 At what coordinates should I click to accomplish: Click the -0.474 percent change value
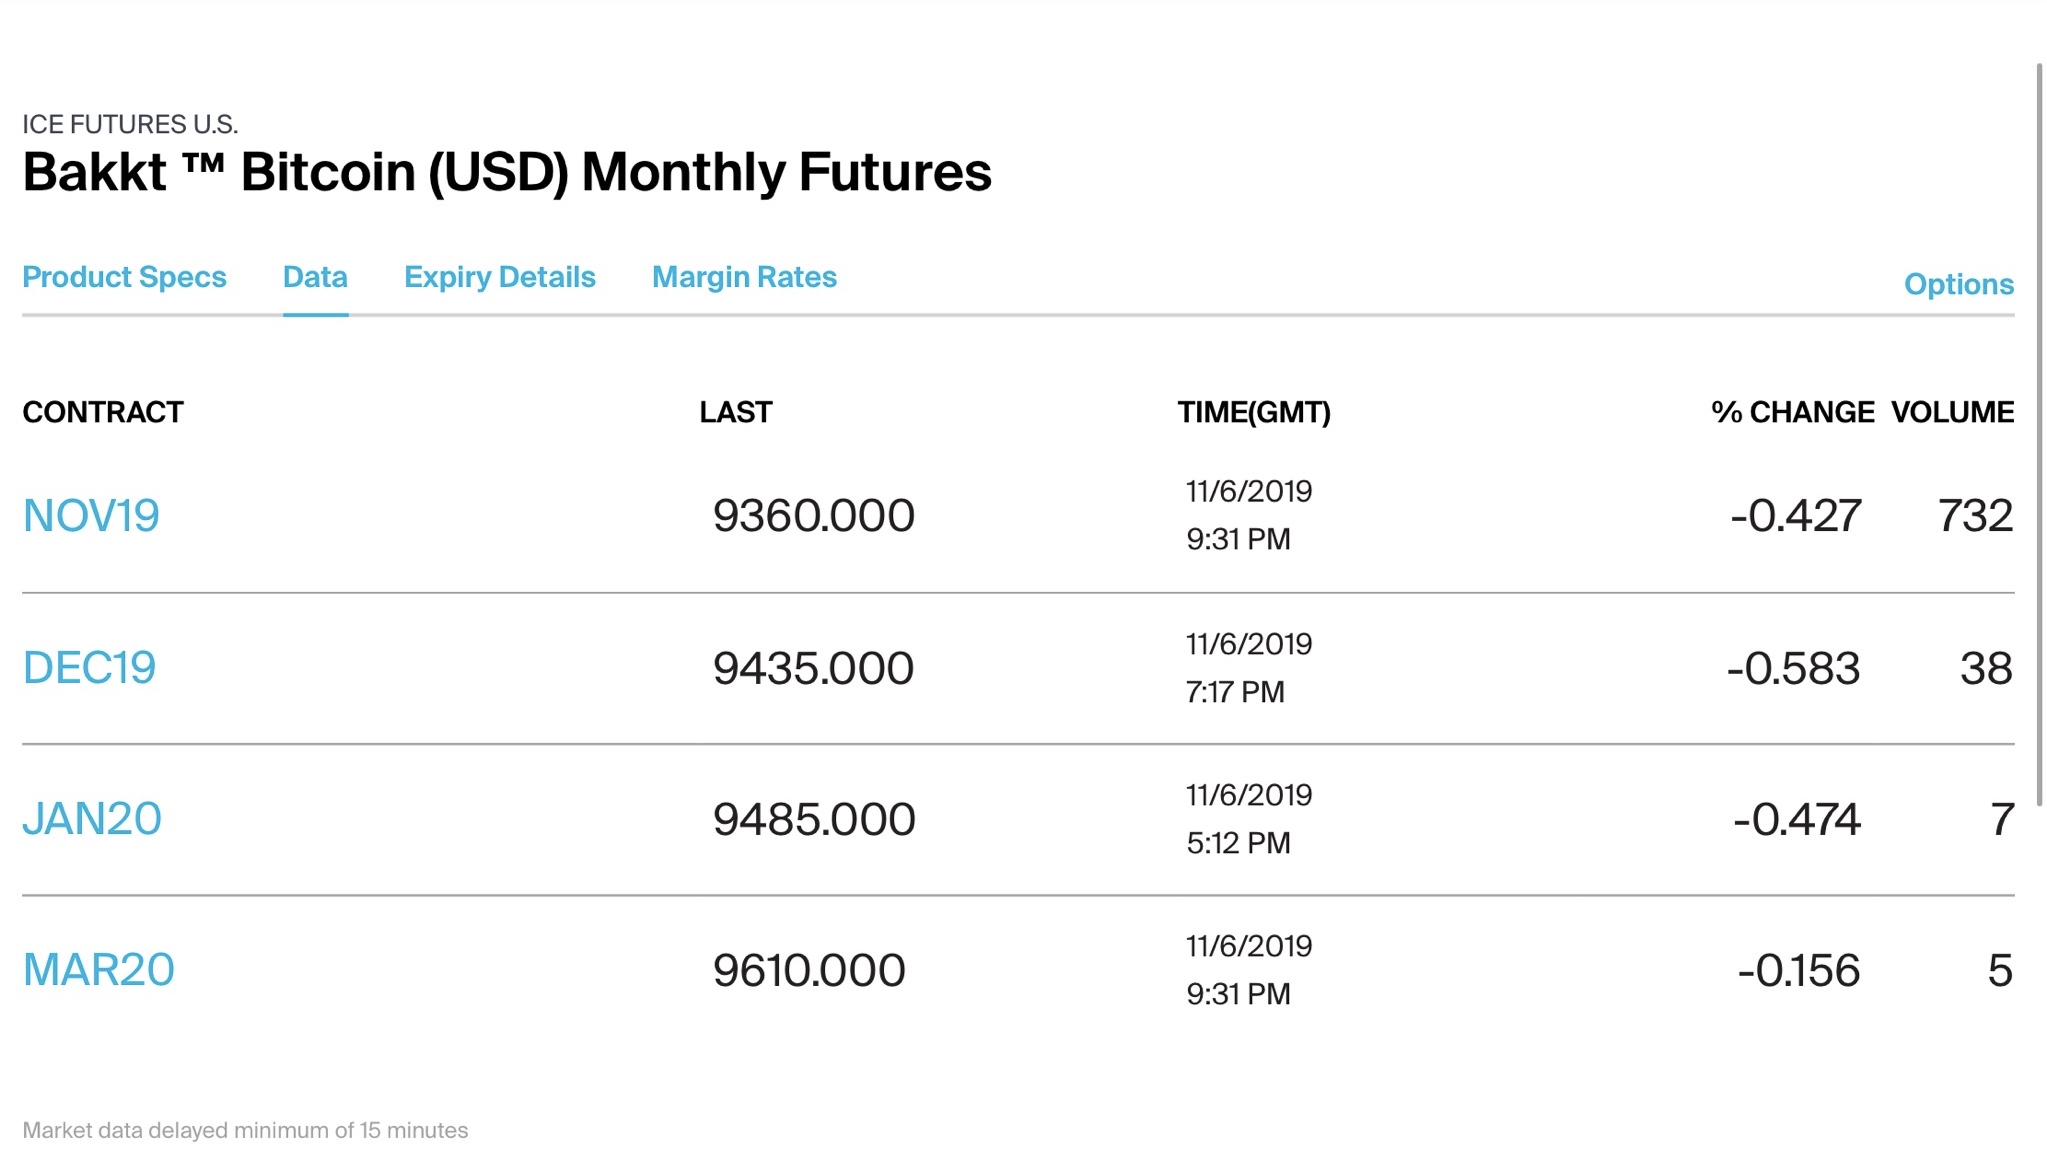tap(1797, 819)
